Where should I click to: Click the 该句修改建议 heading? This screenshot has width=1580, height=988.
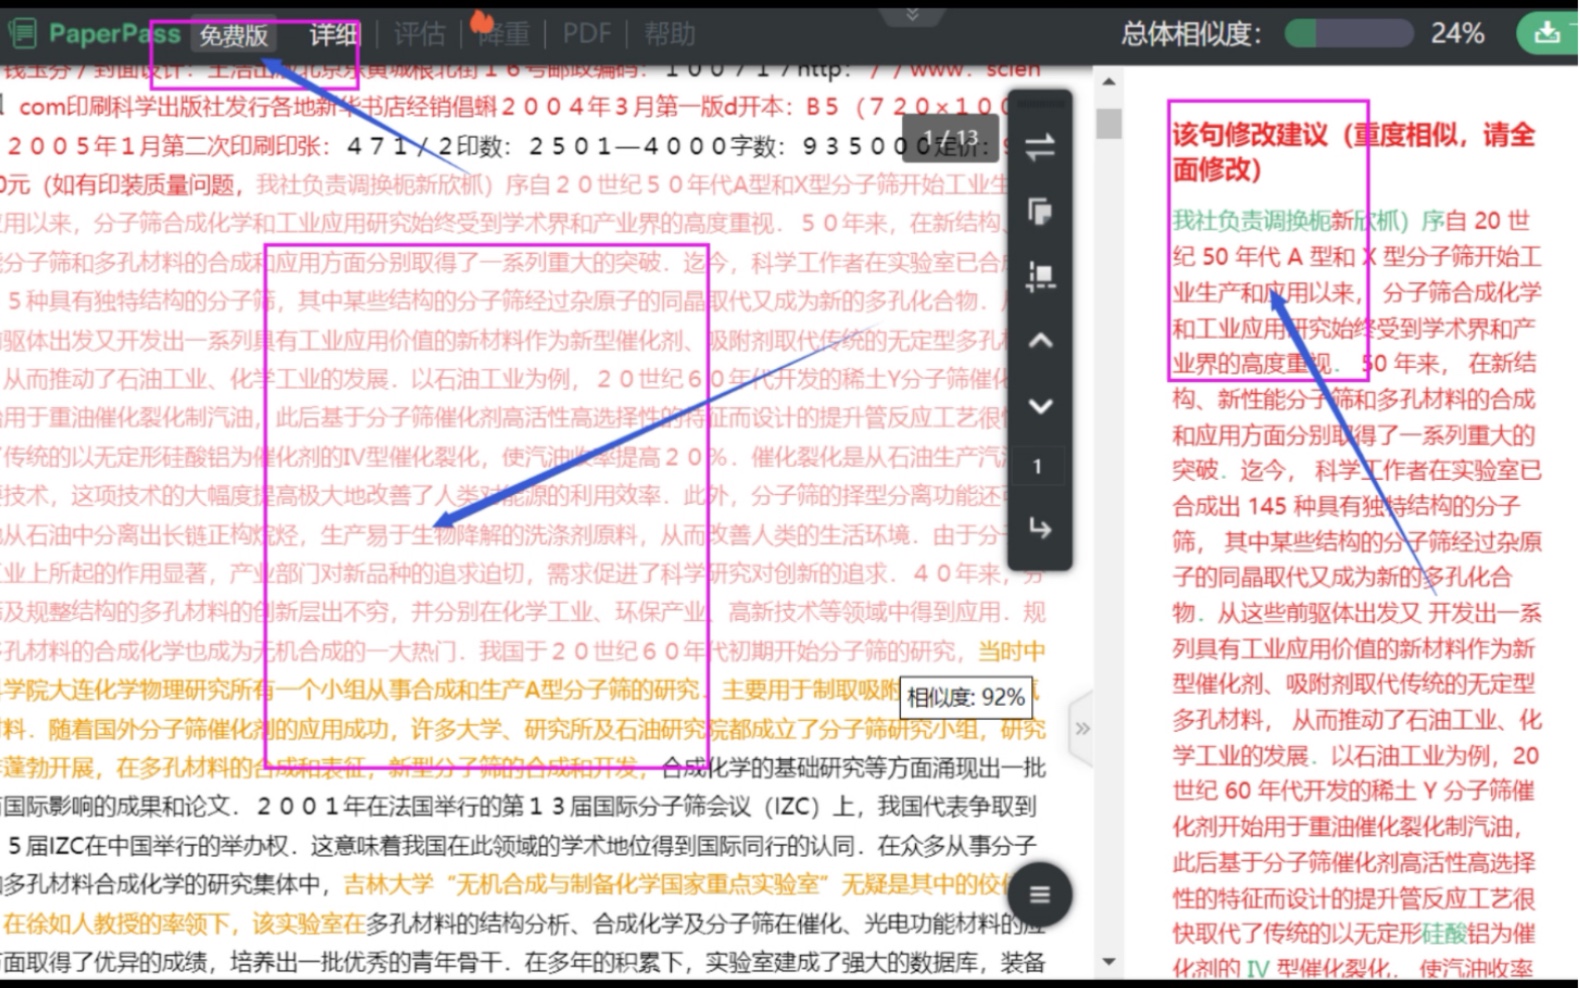click(x=1353, y=152)
